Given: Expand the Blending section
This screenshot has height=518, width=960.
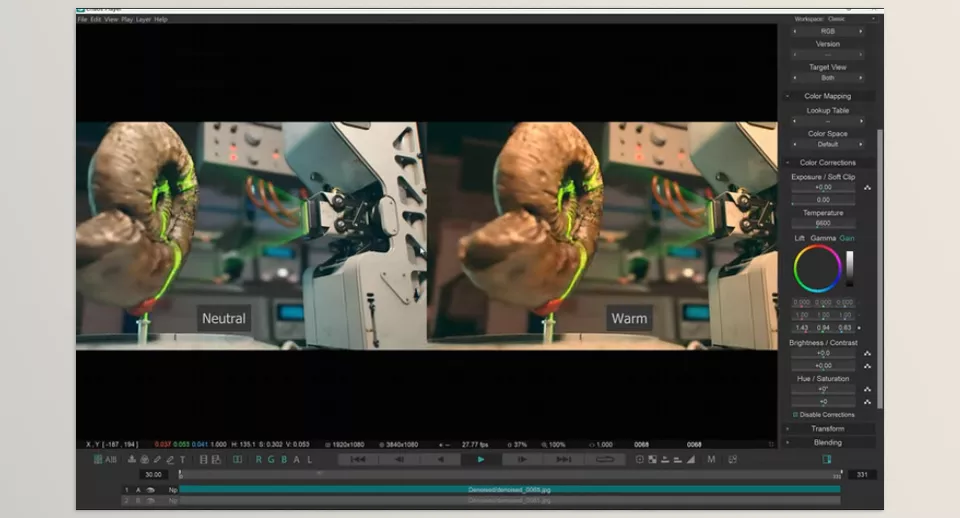Looking at the screenshot, I should (x=828, y=442).
